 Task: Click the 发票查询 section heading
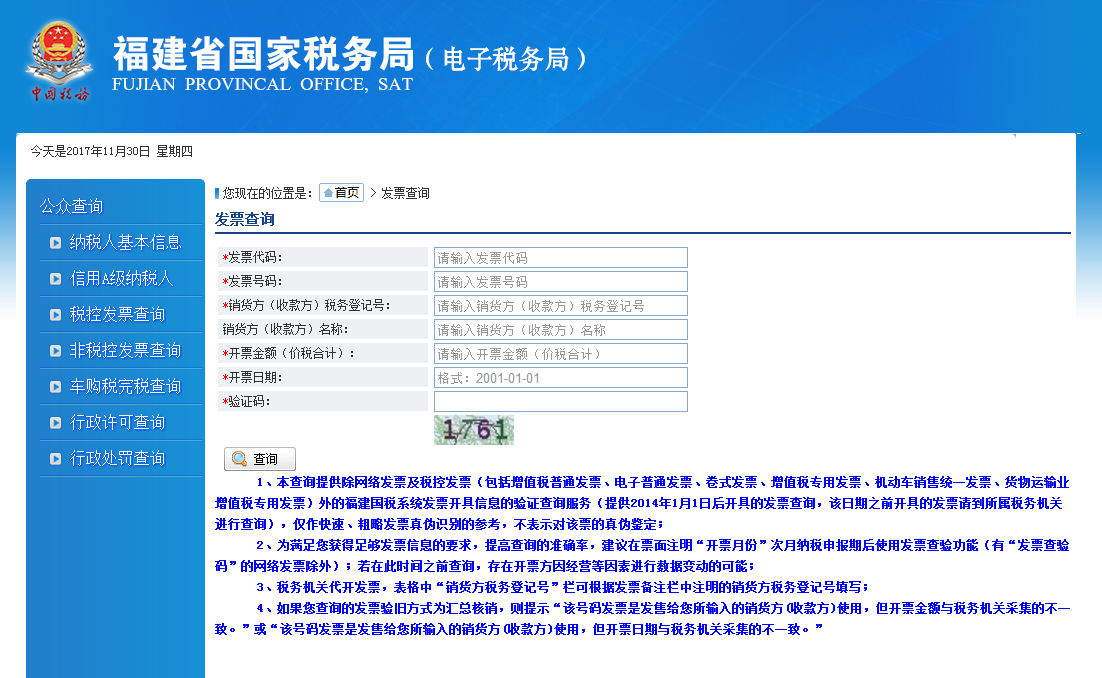(x=245, y=219)
